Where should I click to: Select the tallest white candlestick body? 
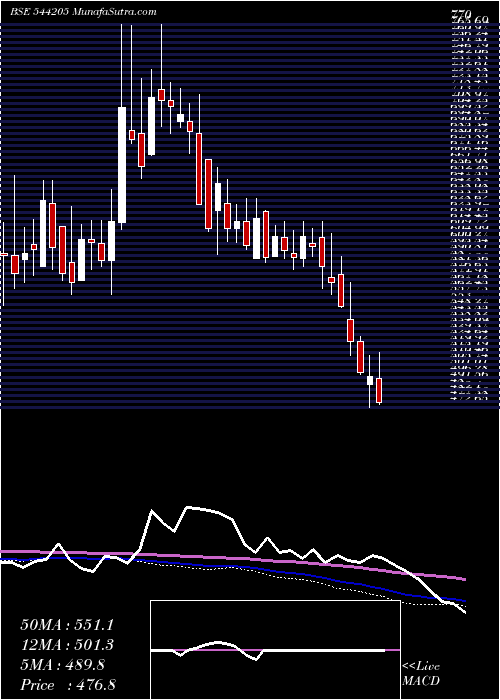[x=122, y=165]
